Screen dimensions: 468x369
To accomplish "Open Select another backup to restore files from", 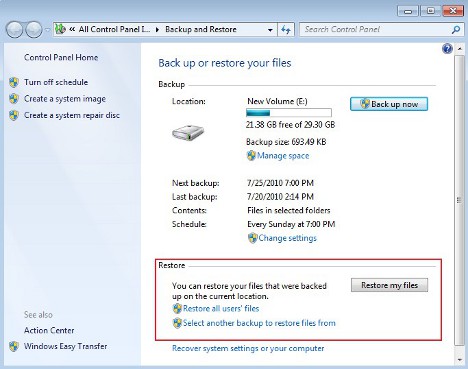I will 259,323.
